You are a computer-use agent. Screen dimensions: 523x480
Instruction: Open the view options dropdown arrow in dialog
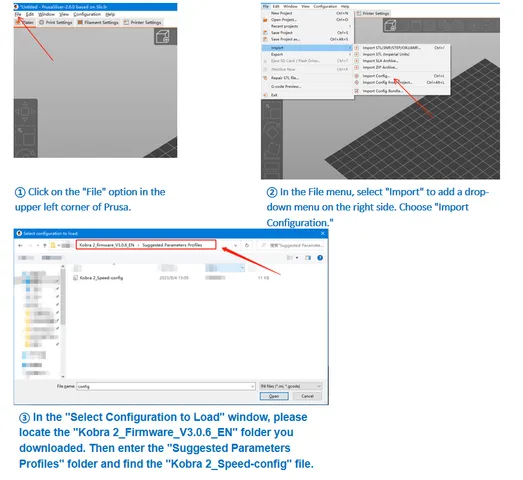pos(297,258)
